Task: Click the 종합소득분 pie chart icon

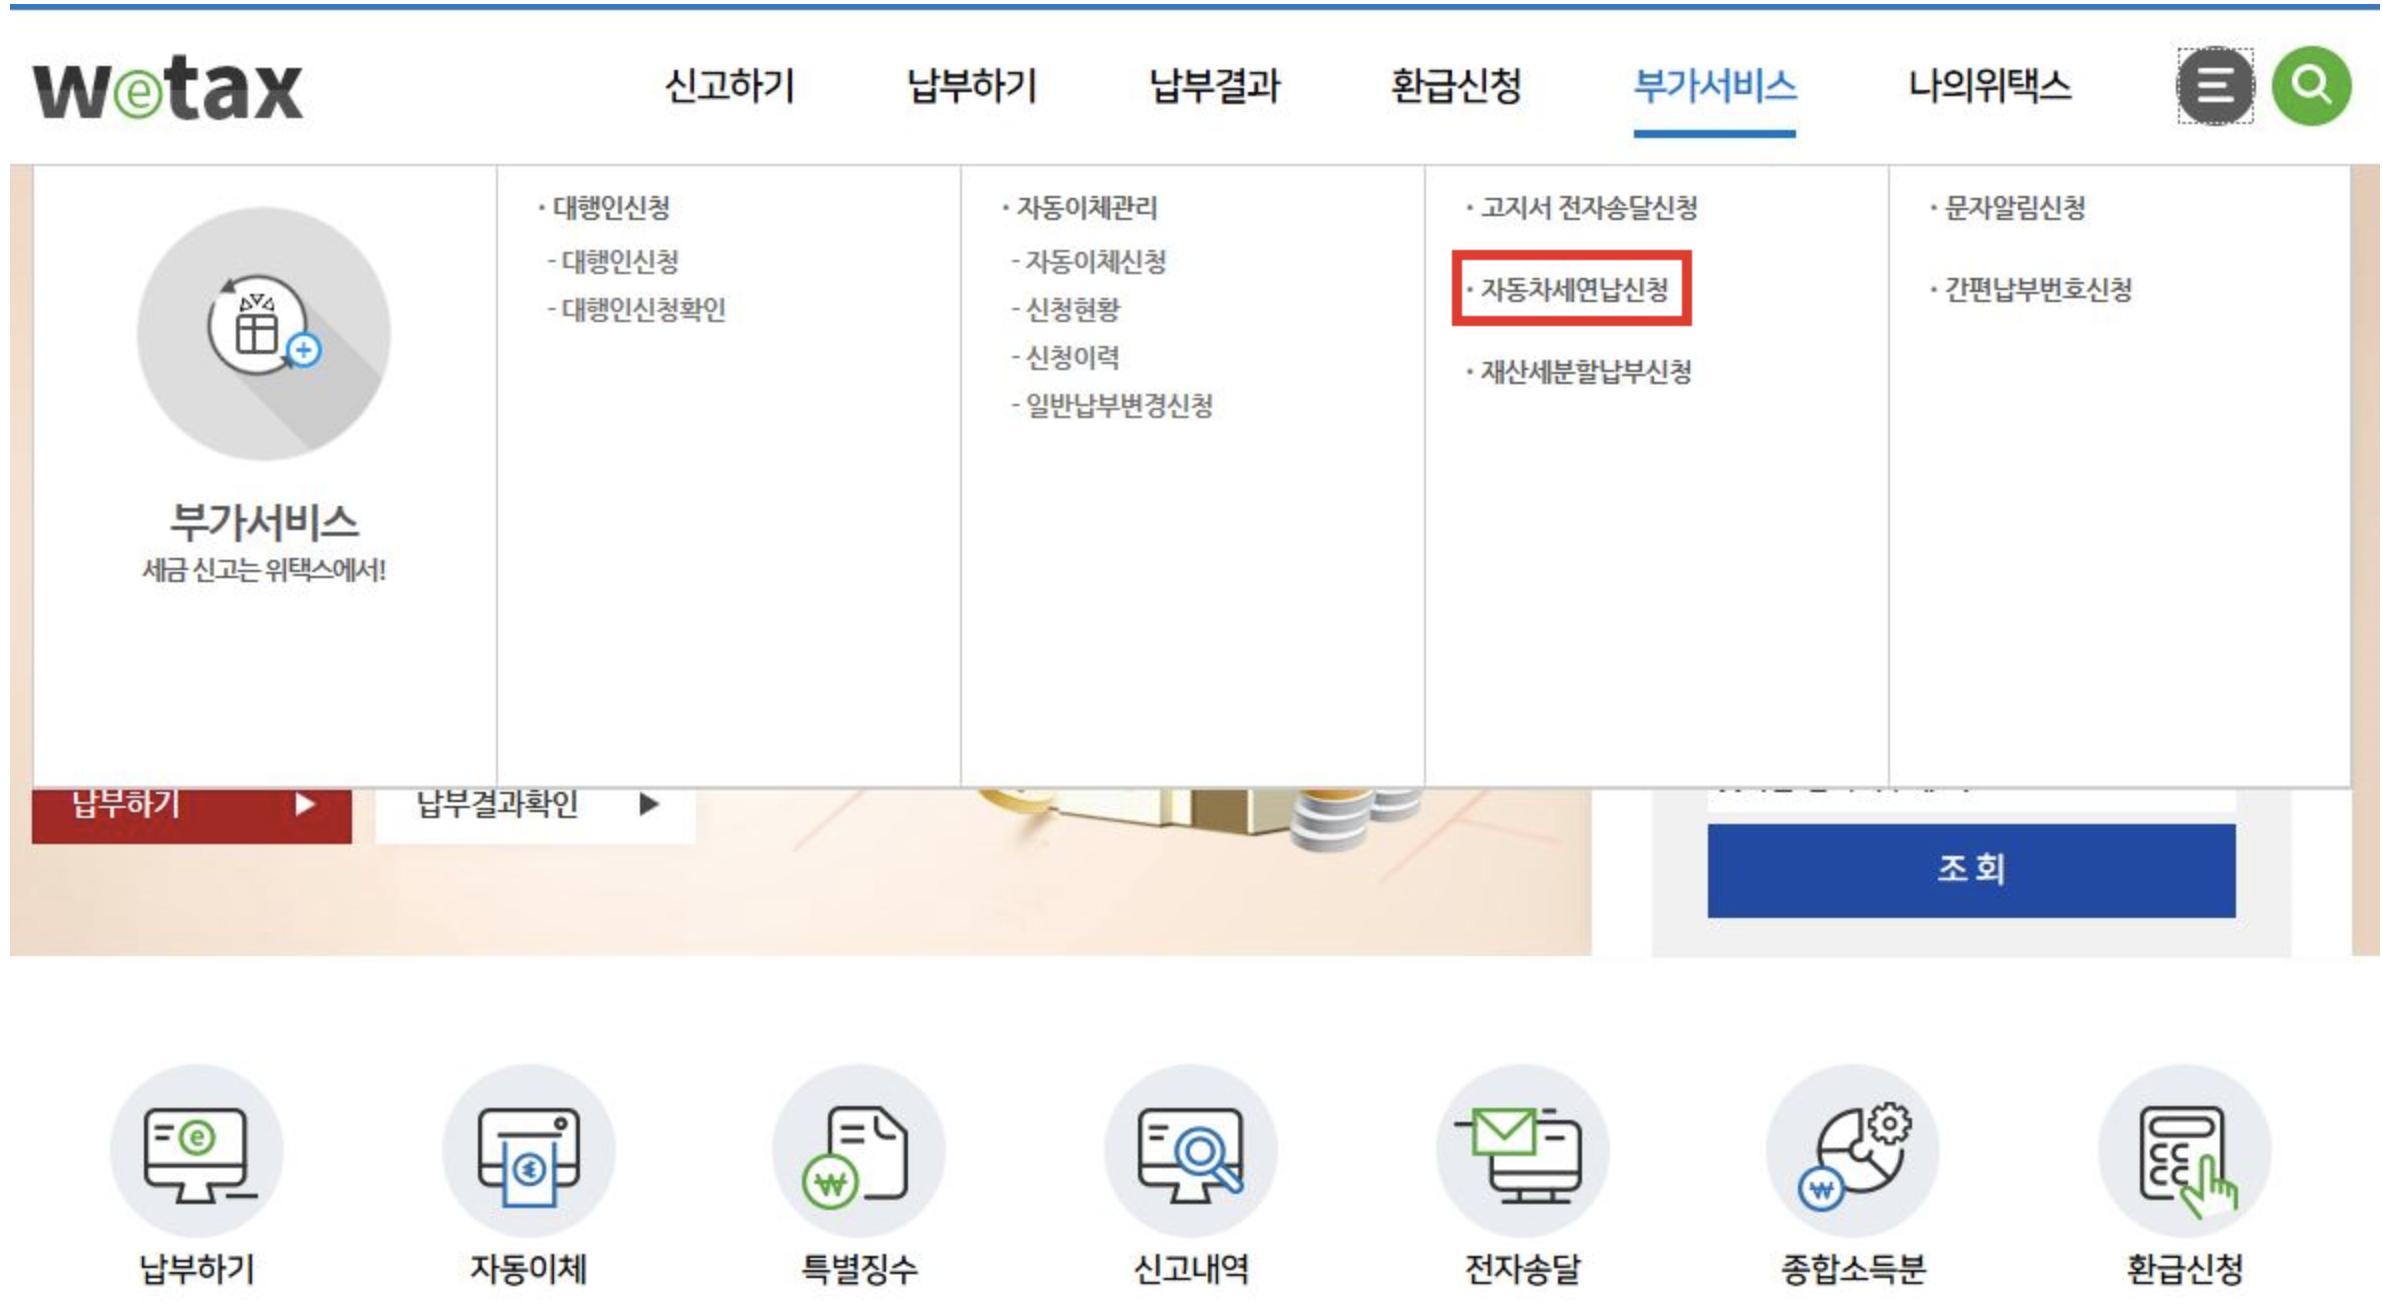Action: (x=1853, y=1151)
